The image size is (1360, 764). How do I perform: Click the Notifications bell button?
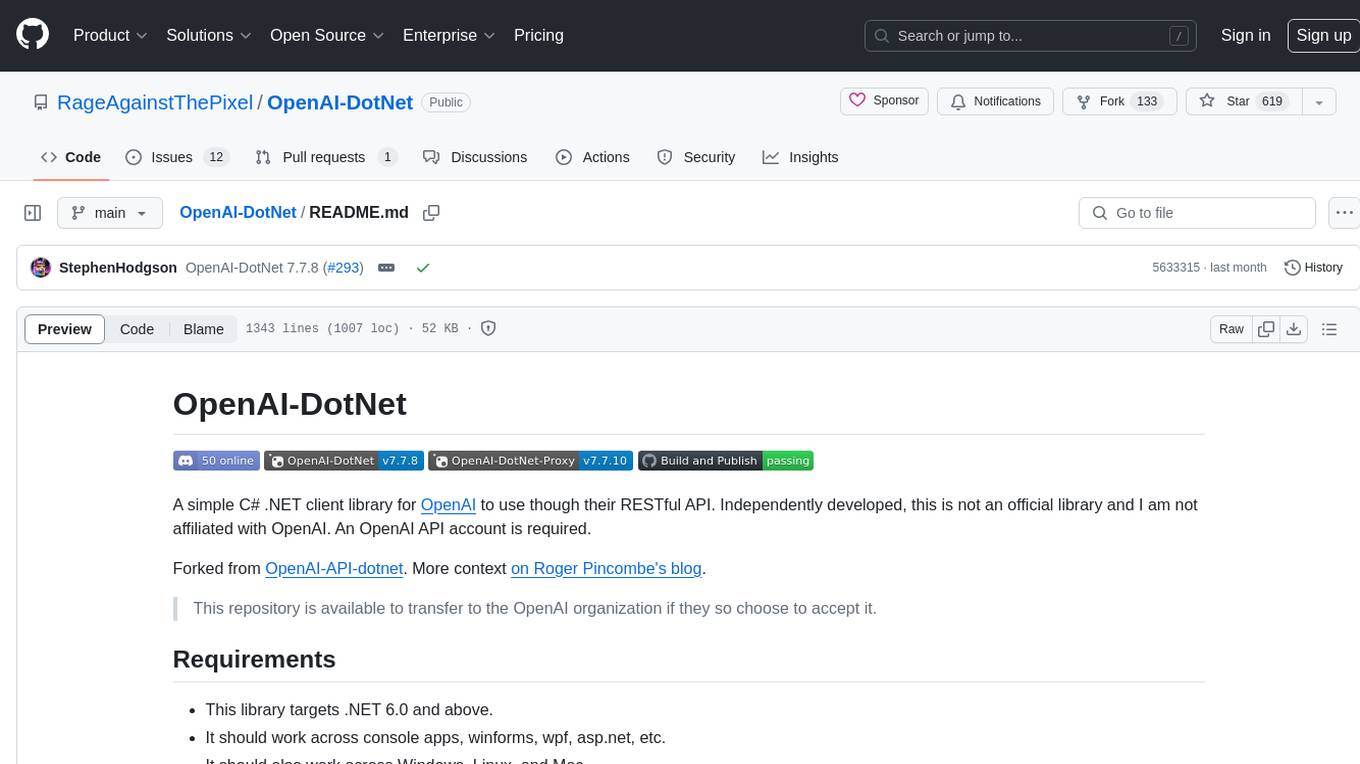coord(995,101)
